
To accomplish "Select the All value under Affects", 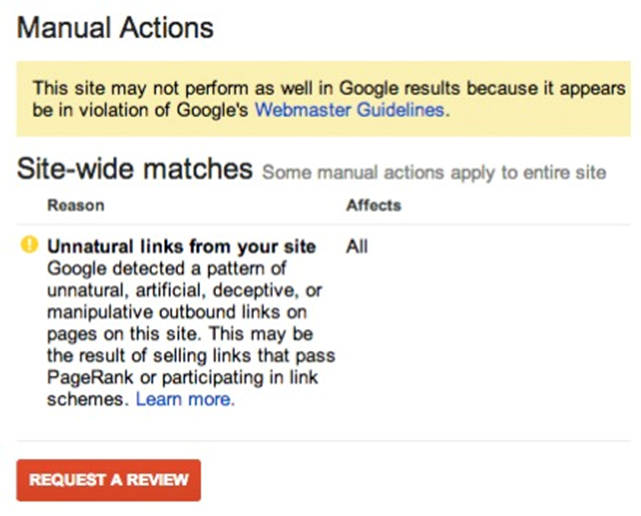I will 357,246.
